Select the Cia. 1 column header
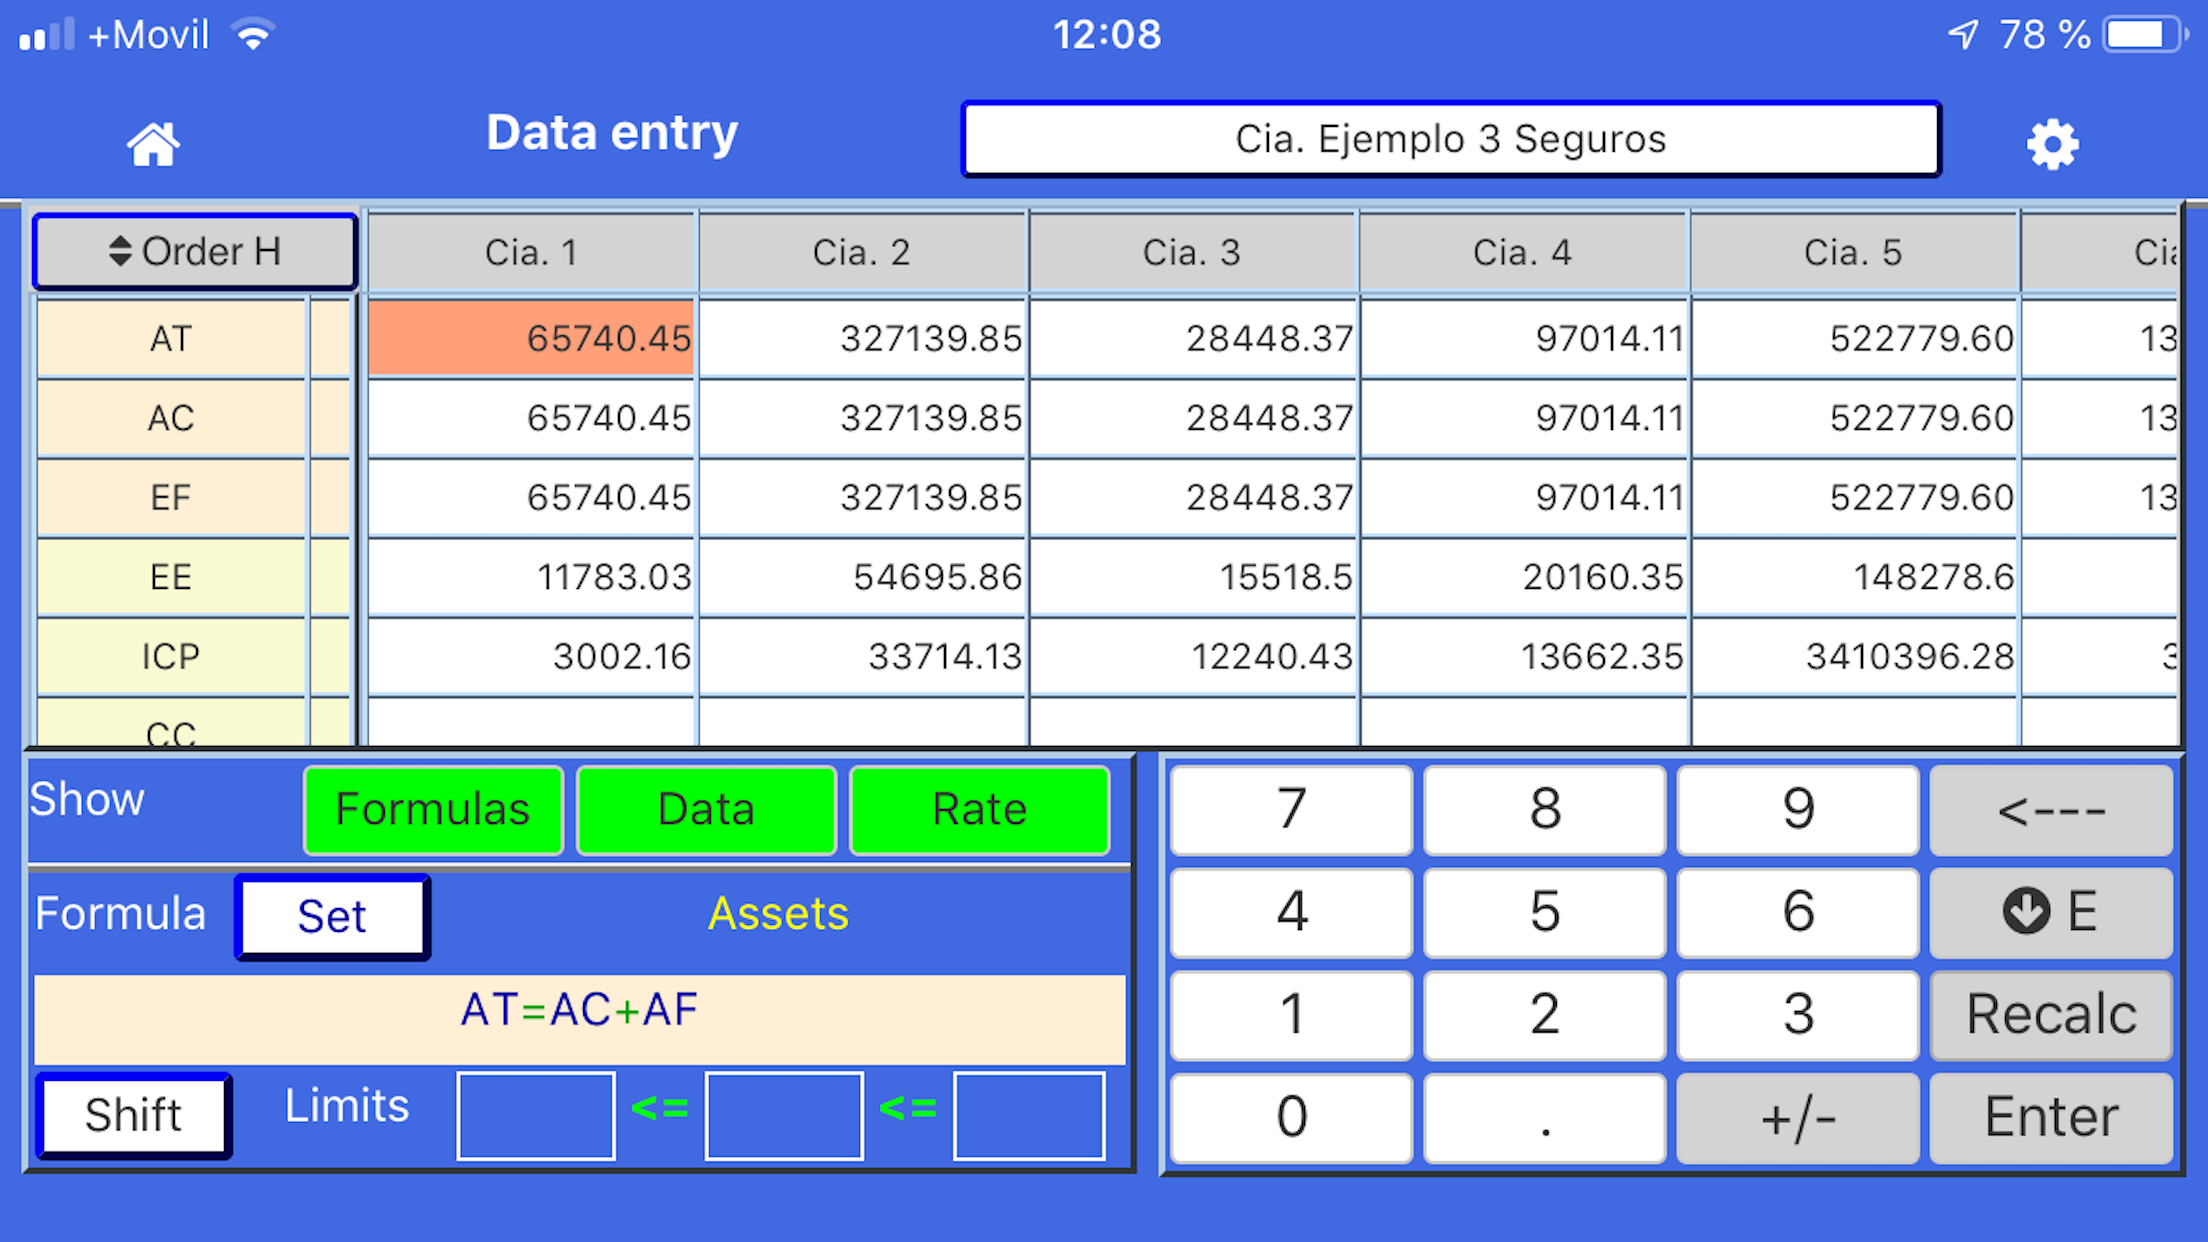The height and width of the screenshot is (1242, 2208). 531,252
